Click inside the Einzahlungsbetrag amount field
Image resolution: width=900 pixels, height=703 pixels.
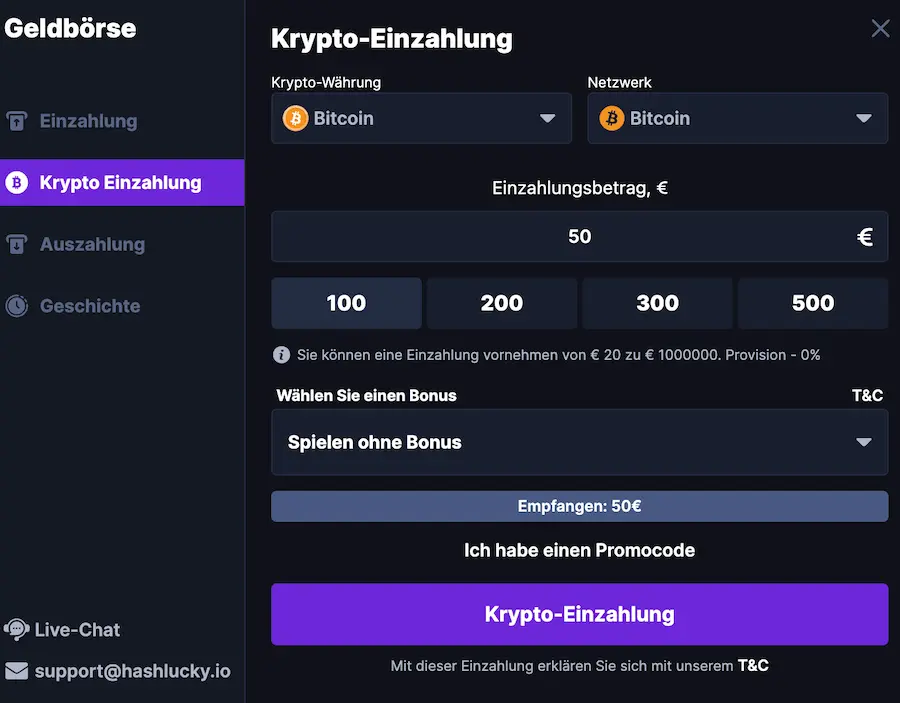(x=579, y=236)
